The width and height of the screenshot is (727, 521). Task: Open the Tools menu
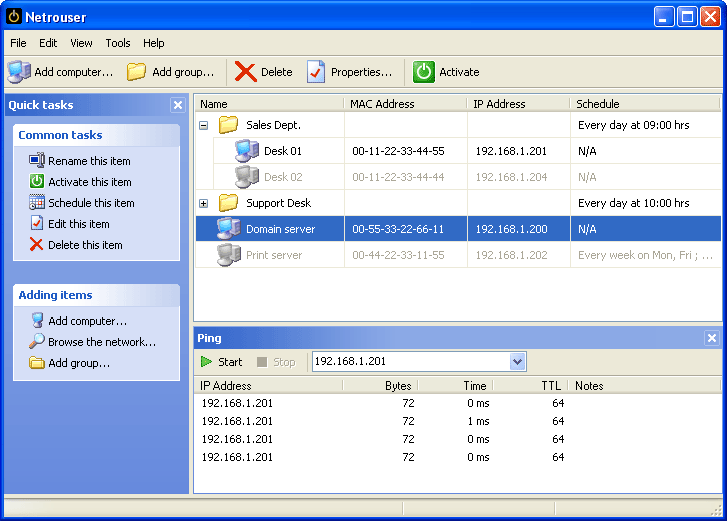coord(118,43)
